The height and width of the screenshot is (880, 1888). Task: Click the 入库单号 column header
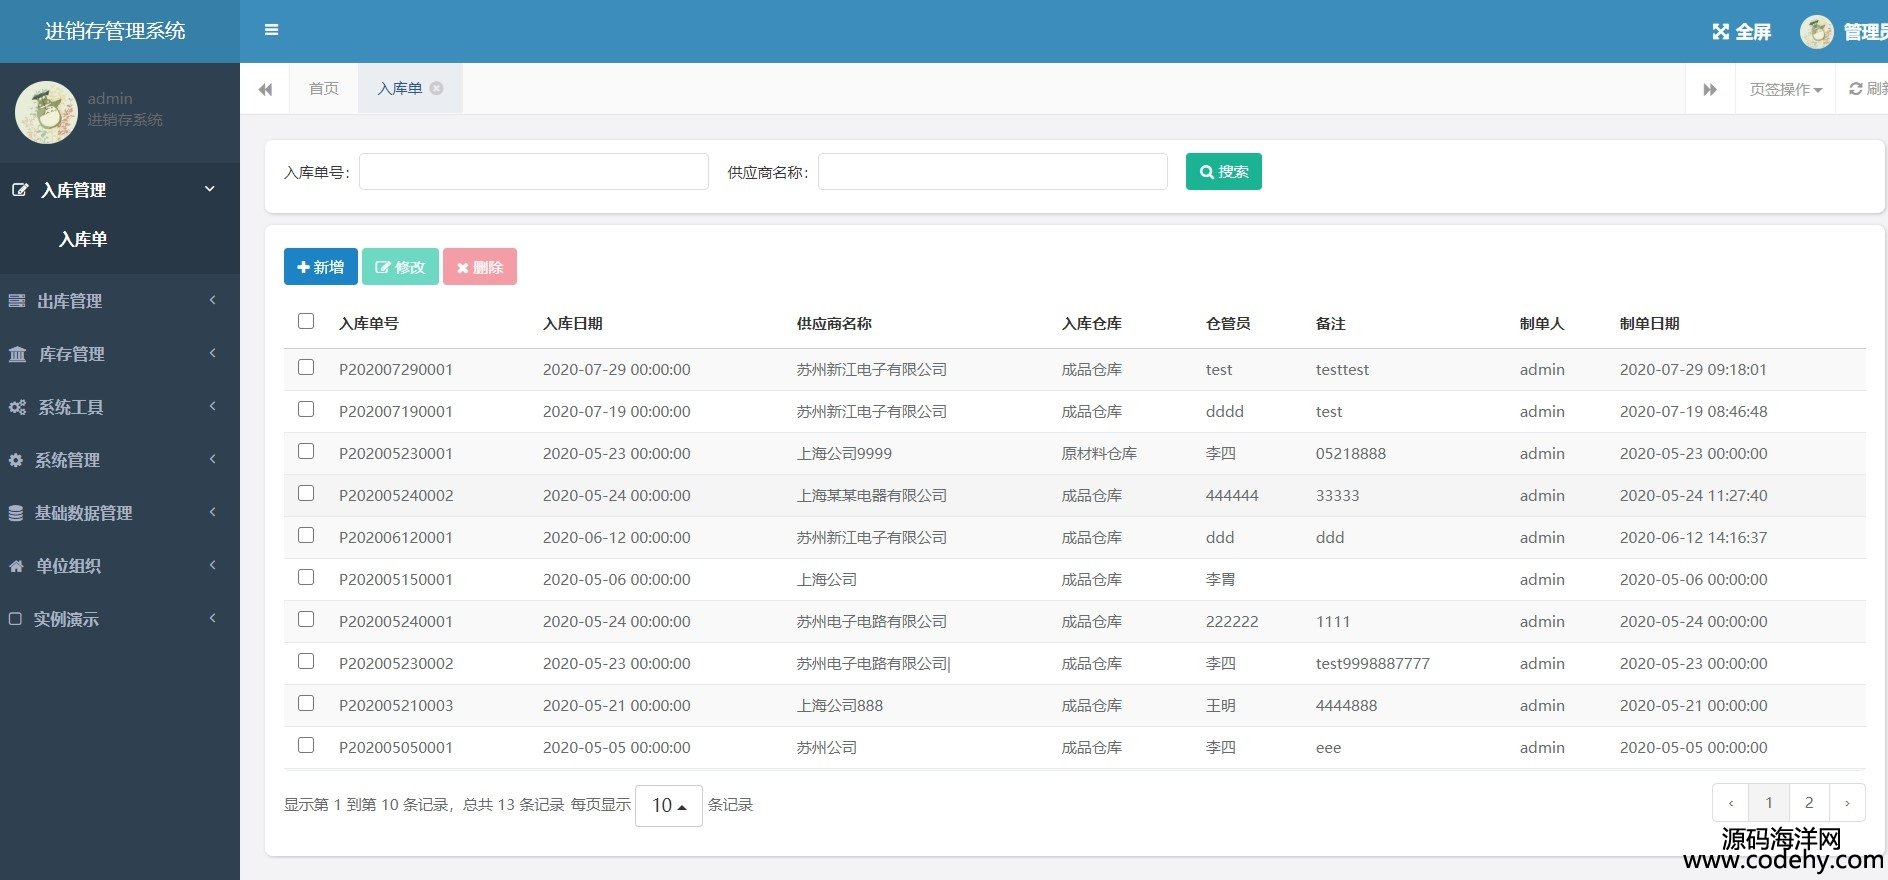click(x=369, y=323)
